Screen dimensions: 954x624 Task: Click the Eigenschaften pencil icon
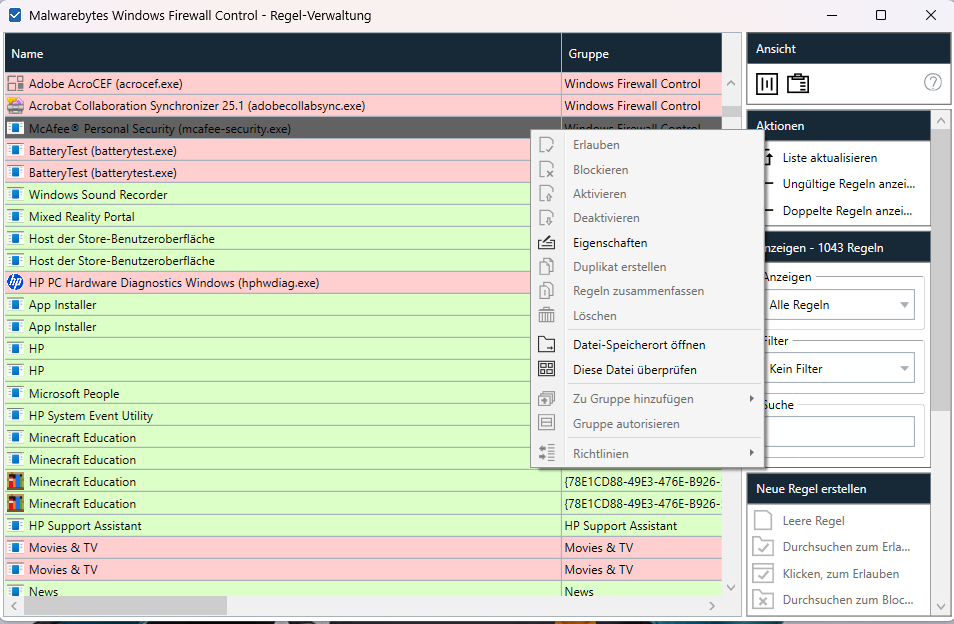(x=546, y=243)
